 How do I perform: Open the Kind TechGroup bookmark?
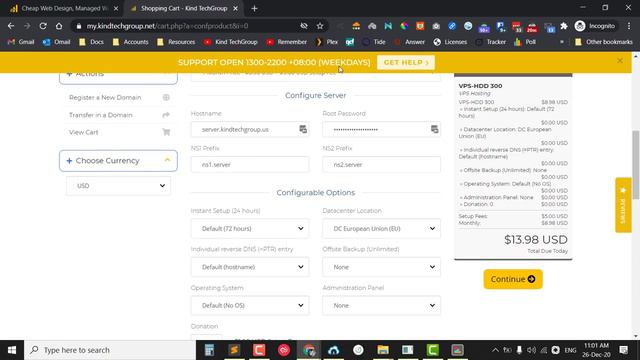[231, 42]
